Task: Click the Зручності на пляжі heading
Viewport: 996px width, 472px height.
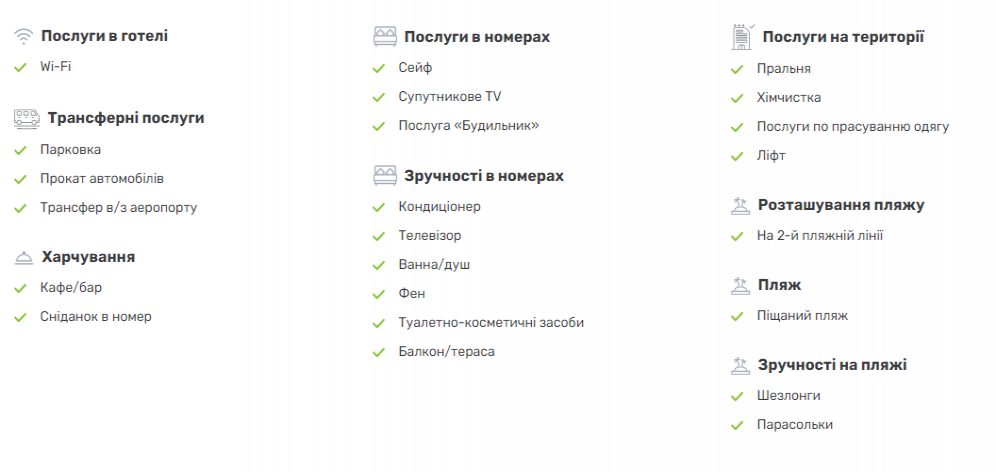Action: click(832, 365)
